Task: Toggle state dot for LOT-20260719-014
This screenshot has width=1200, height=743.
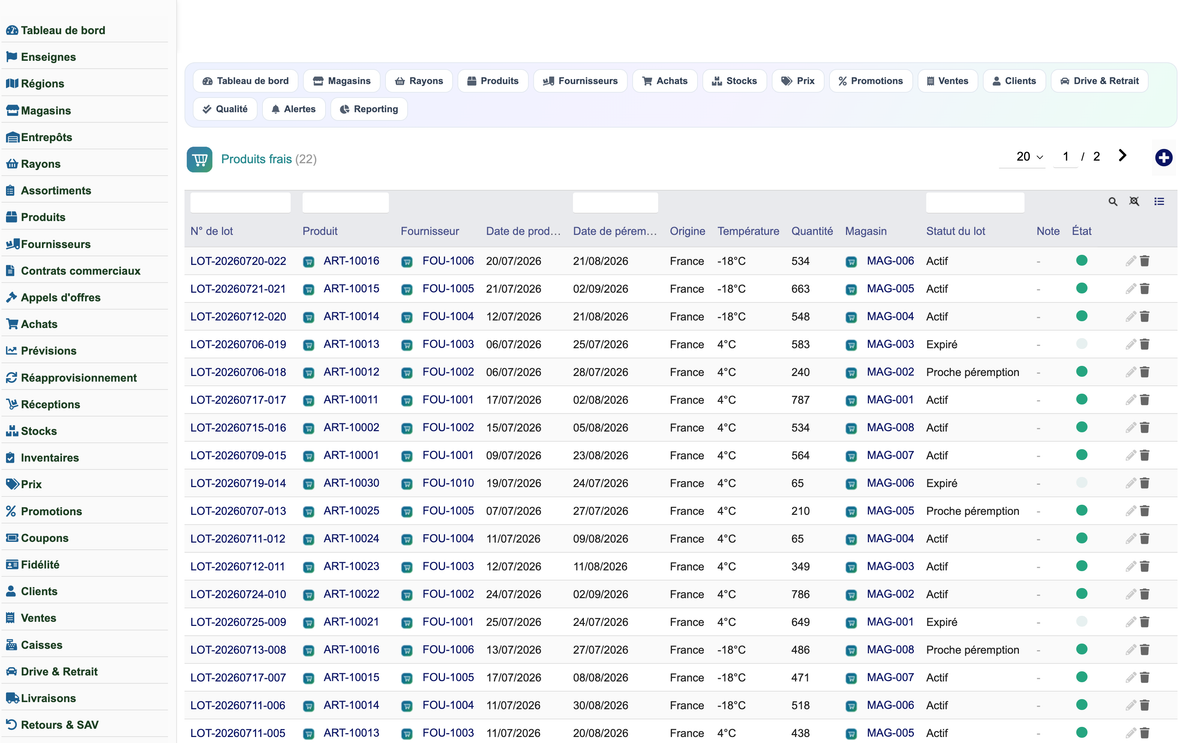Action: point(1081,483)
